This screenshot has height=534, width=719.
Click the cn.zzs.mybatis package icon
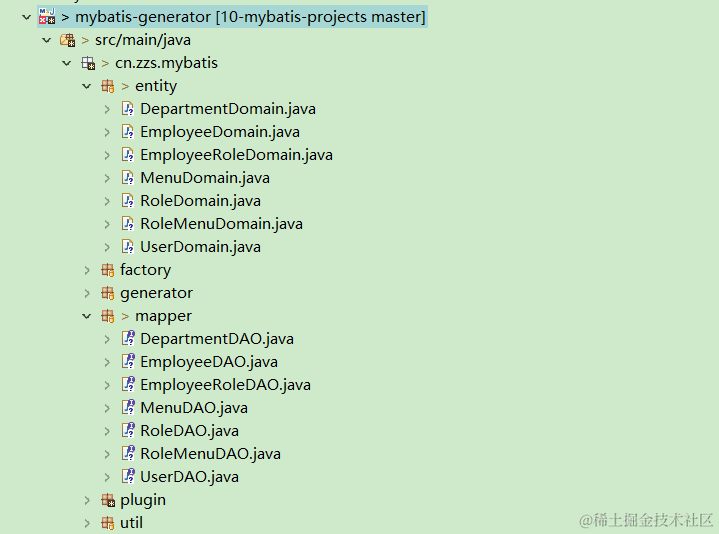coord(88,63)
